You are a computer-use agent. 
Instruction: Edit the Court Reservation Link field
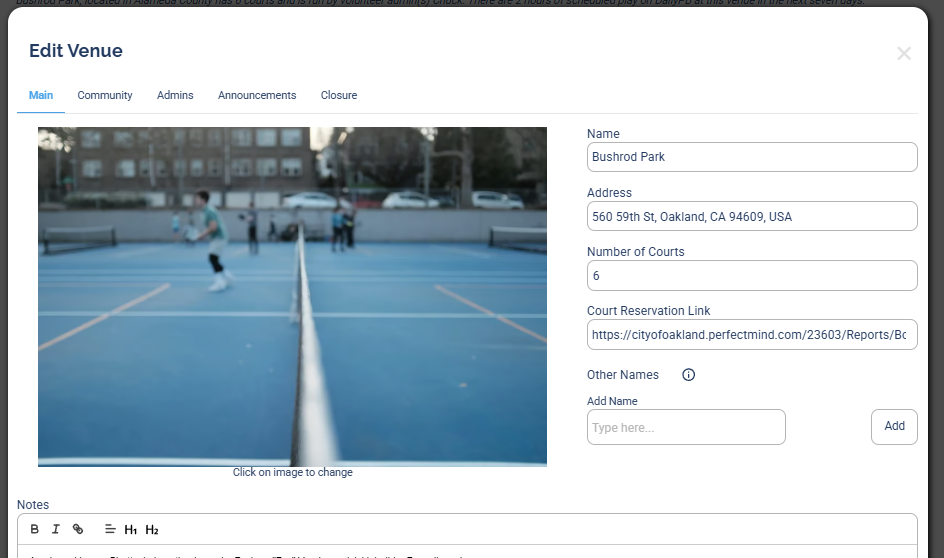click(x=752, y=335)
